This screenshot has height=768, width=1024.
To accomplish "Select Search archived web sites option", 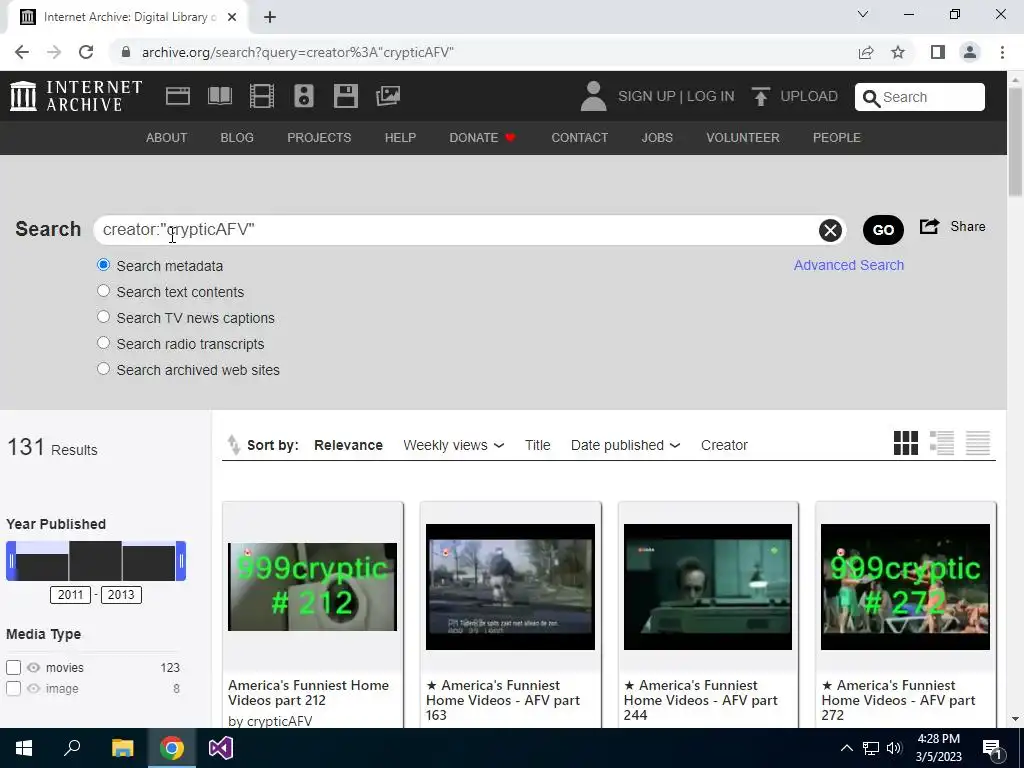I will (103, 369).
